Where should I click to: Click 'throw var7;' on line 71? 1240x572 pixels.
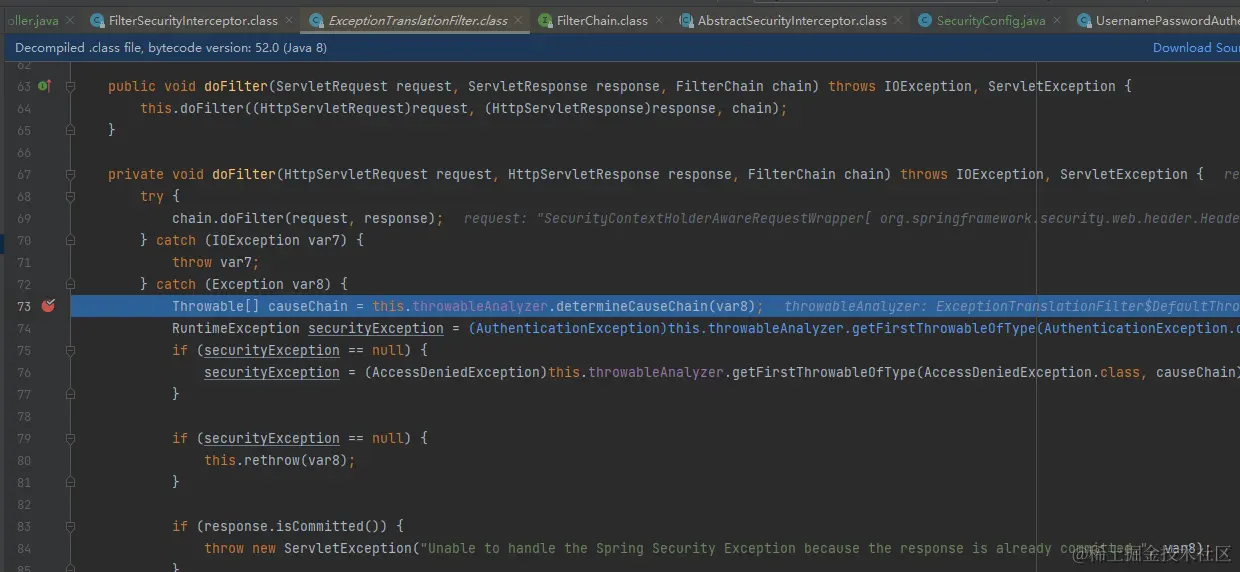(216, 262)
